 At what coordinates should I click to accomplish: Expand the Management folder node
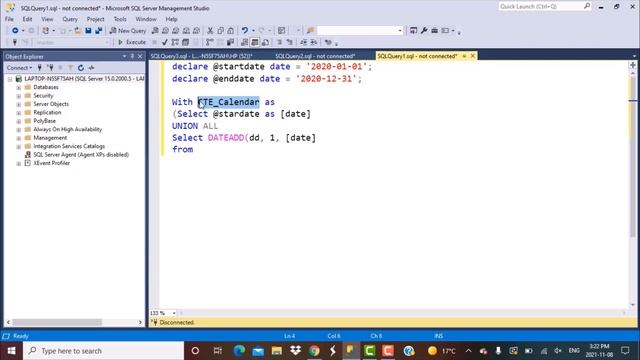pos(19,138)
